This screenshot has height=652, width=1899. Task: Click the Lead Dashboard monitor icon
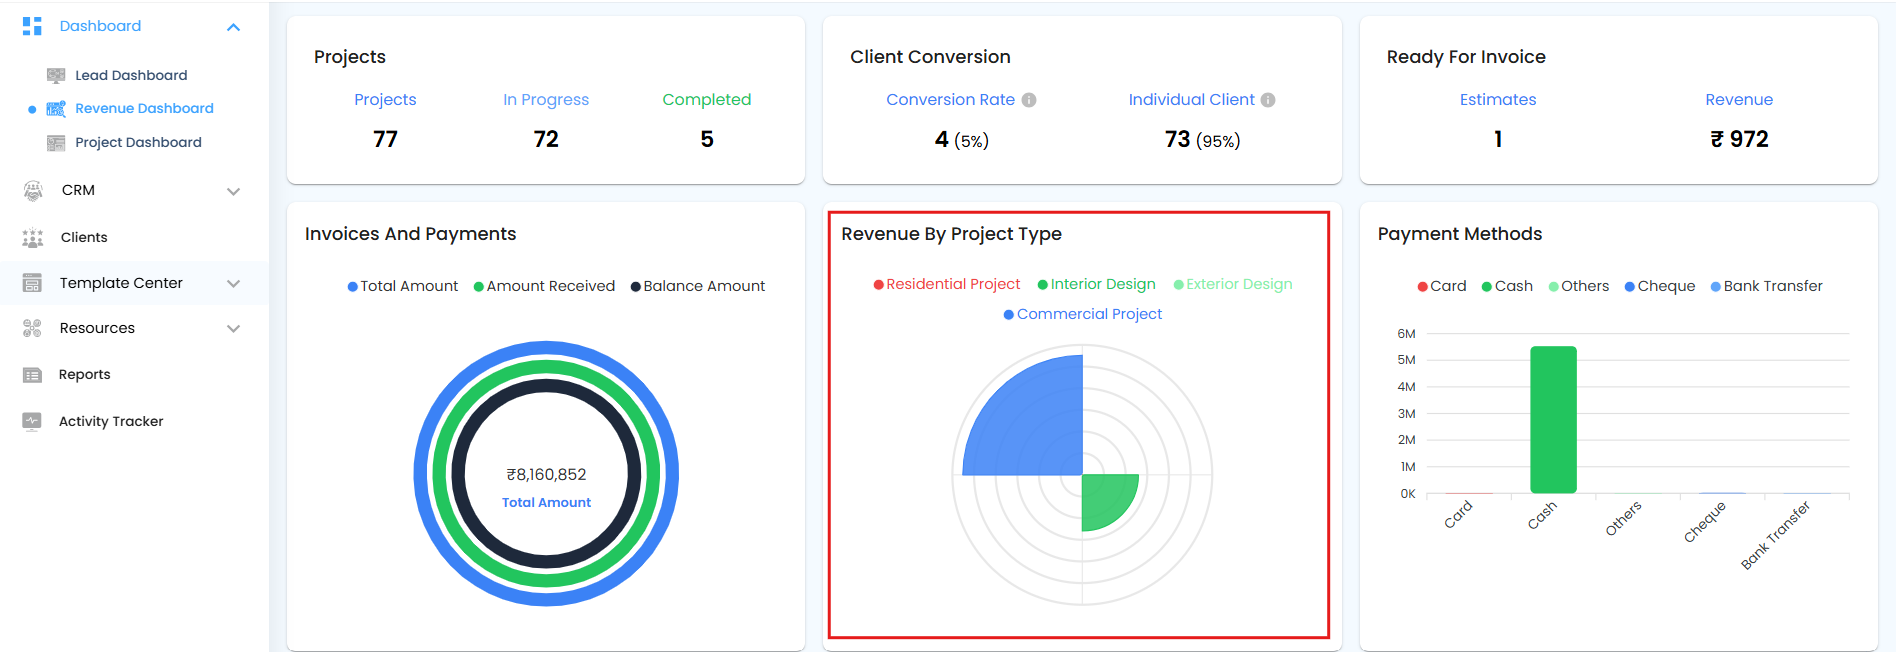tap(56, 76)
